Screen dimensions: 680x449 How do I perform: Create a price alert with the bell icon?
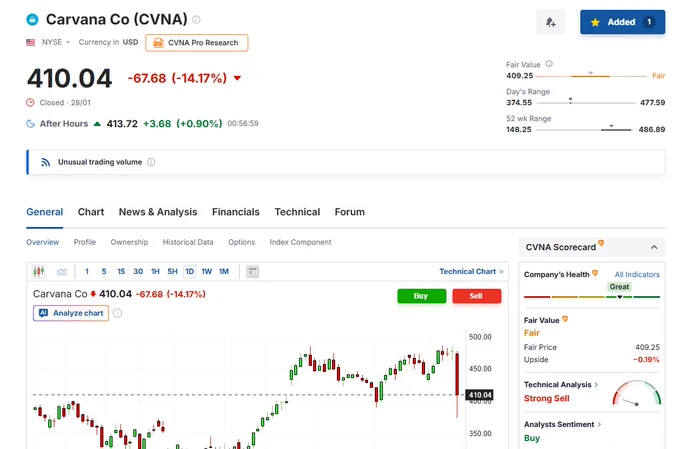pyautogui.click(x=550, y=22)
